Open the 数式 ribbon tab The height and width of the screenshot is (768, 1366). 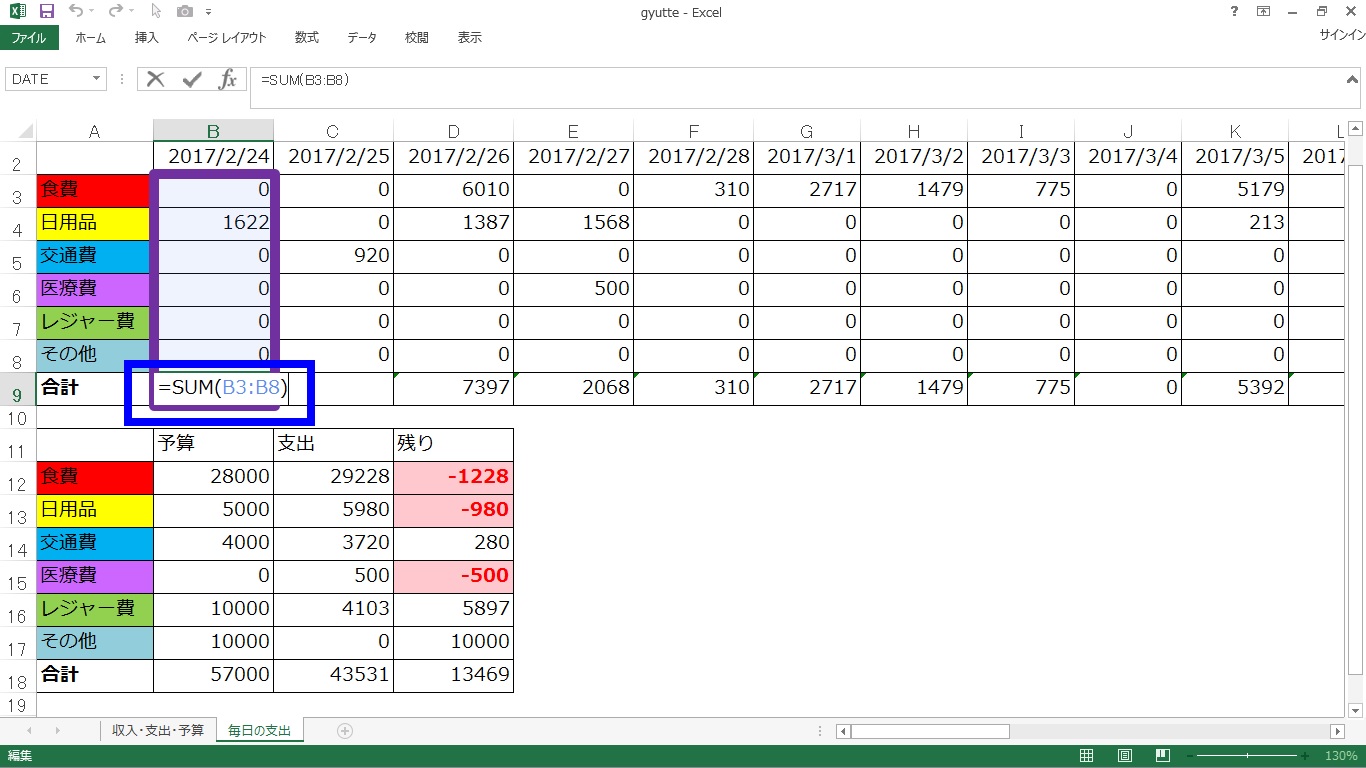307,38
